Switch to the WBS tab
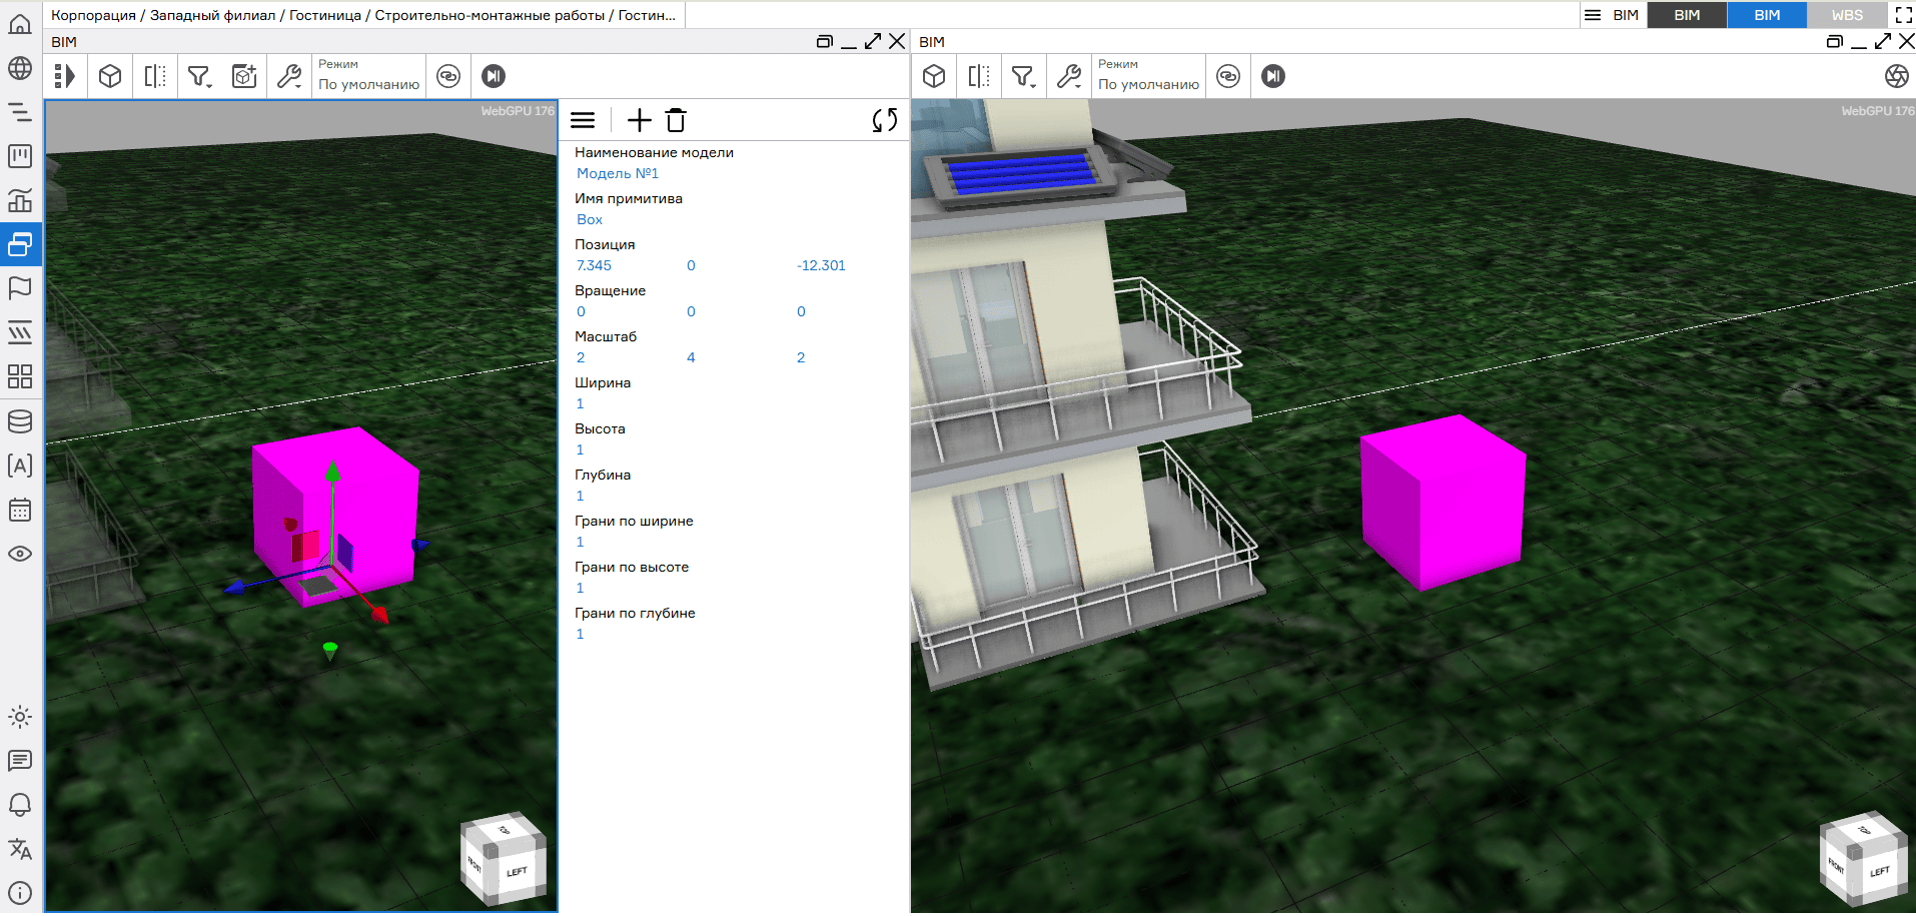 pos(1846,15)
